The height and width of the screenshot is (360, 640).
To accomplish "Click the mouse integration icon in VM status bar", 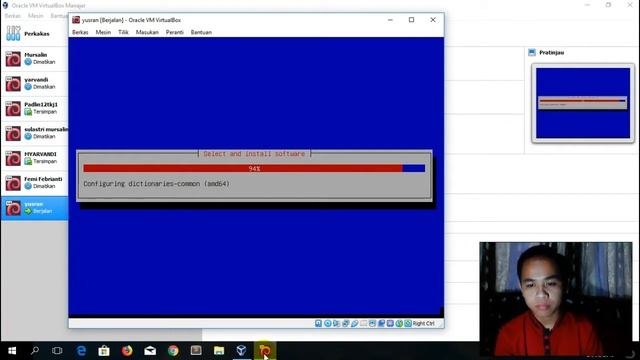I will click(x=399, y=323).
